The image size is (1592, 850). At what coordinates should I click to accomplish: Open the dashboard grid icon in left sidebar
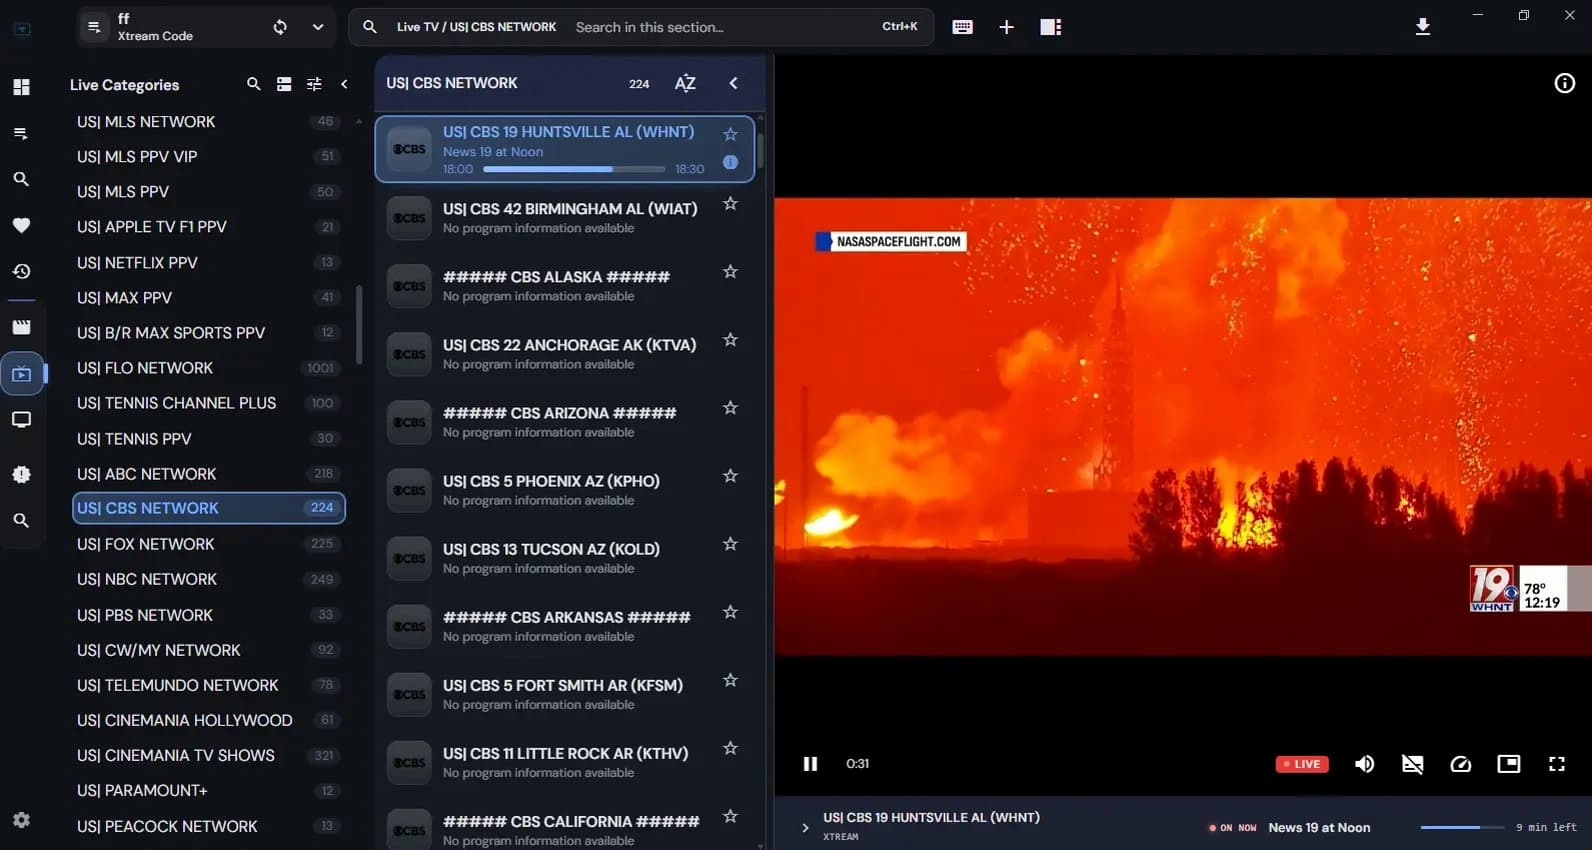[x=21, y=87]
